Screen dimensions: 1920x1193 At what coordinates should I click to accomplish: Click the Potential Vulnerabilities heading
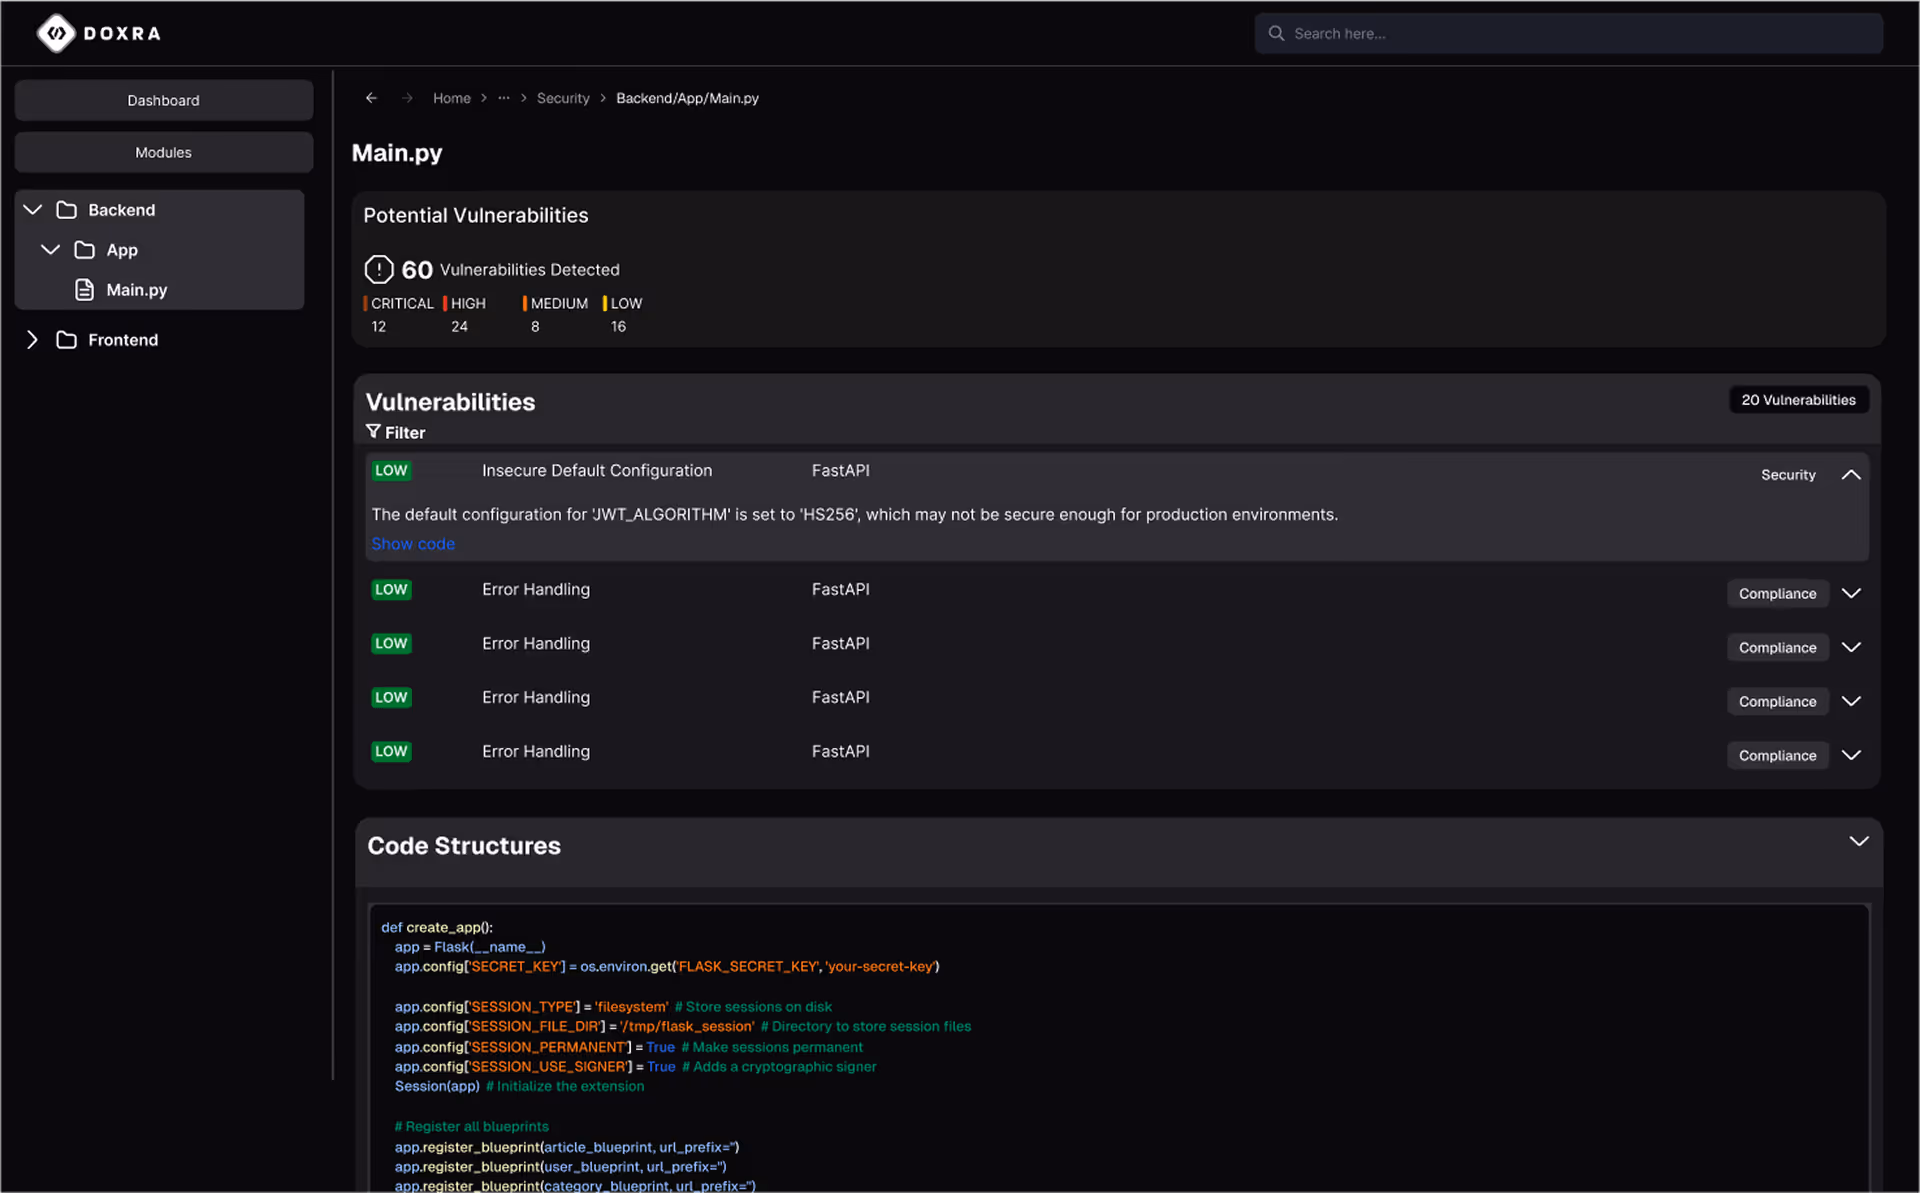[476, 215]
